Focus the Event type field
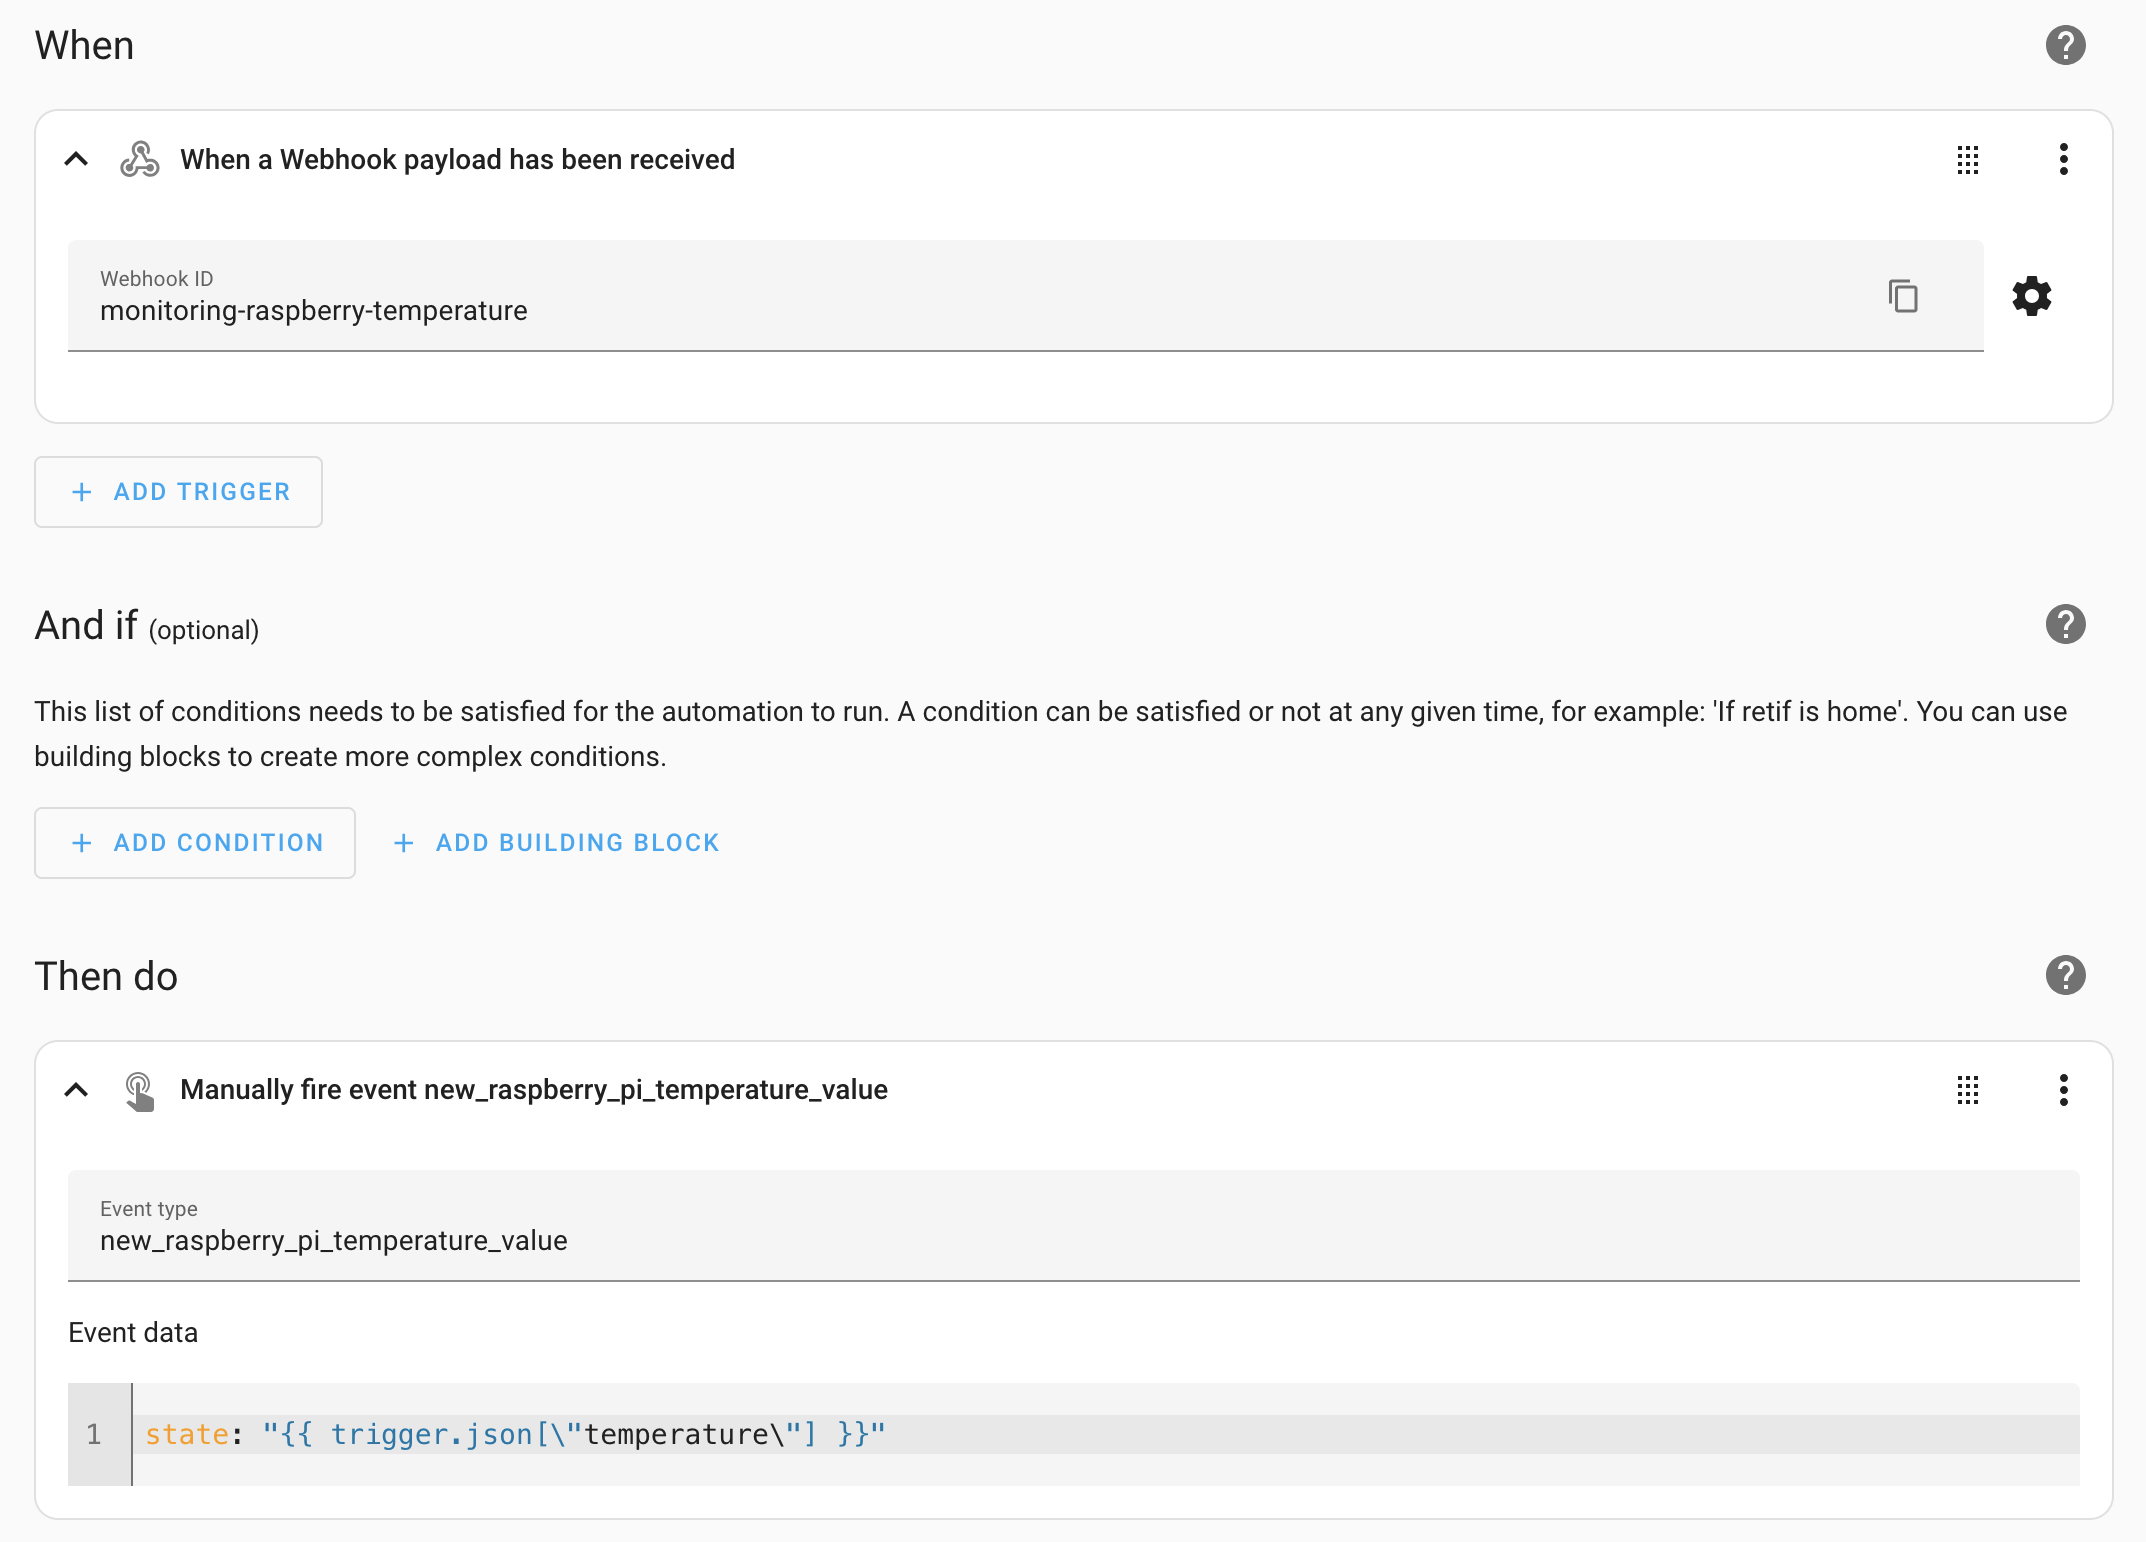This screenshot has height=1542, width=2146. [1074, 1226]
